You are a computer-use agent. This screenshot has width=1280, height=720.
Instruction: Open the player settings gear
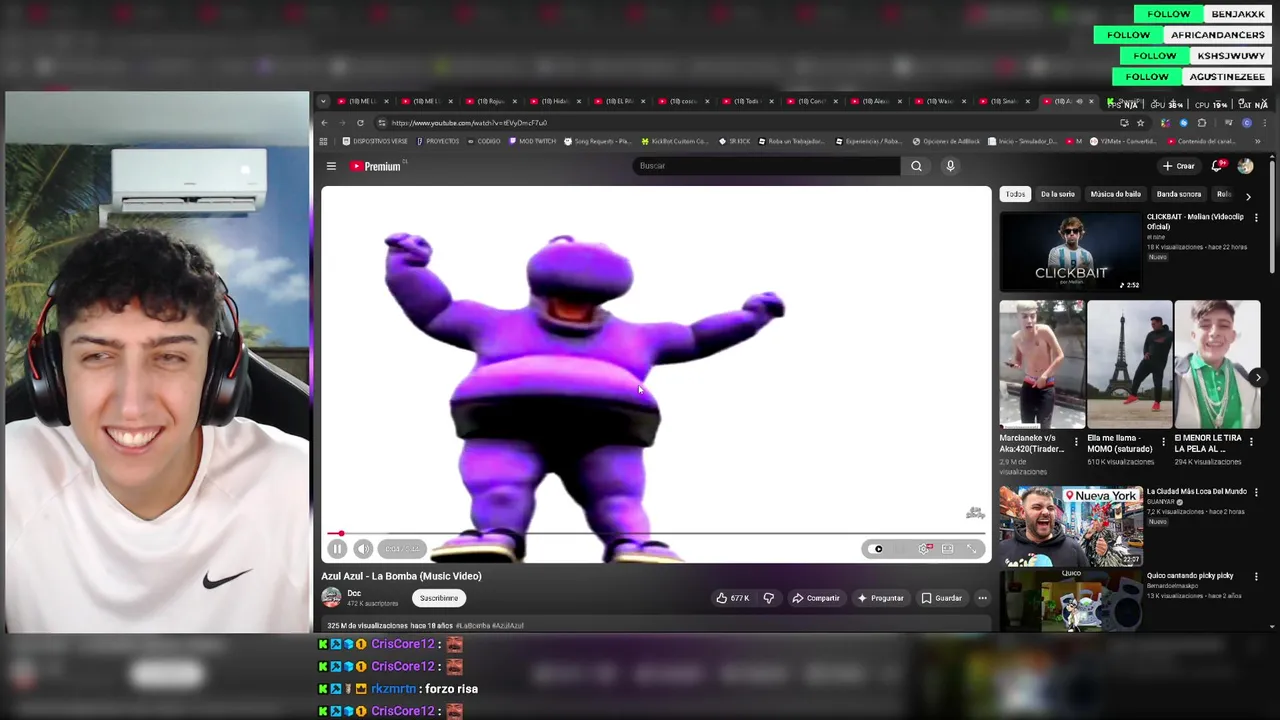point(925,548)
